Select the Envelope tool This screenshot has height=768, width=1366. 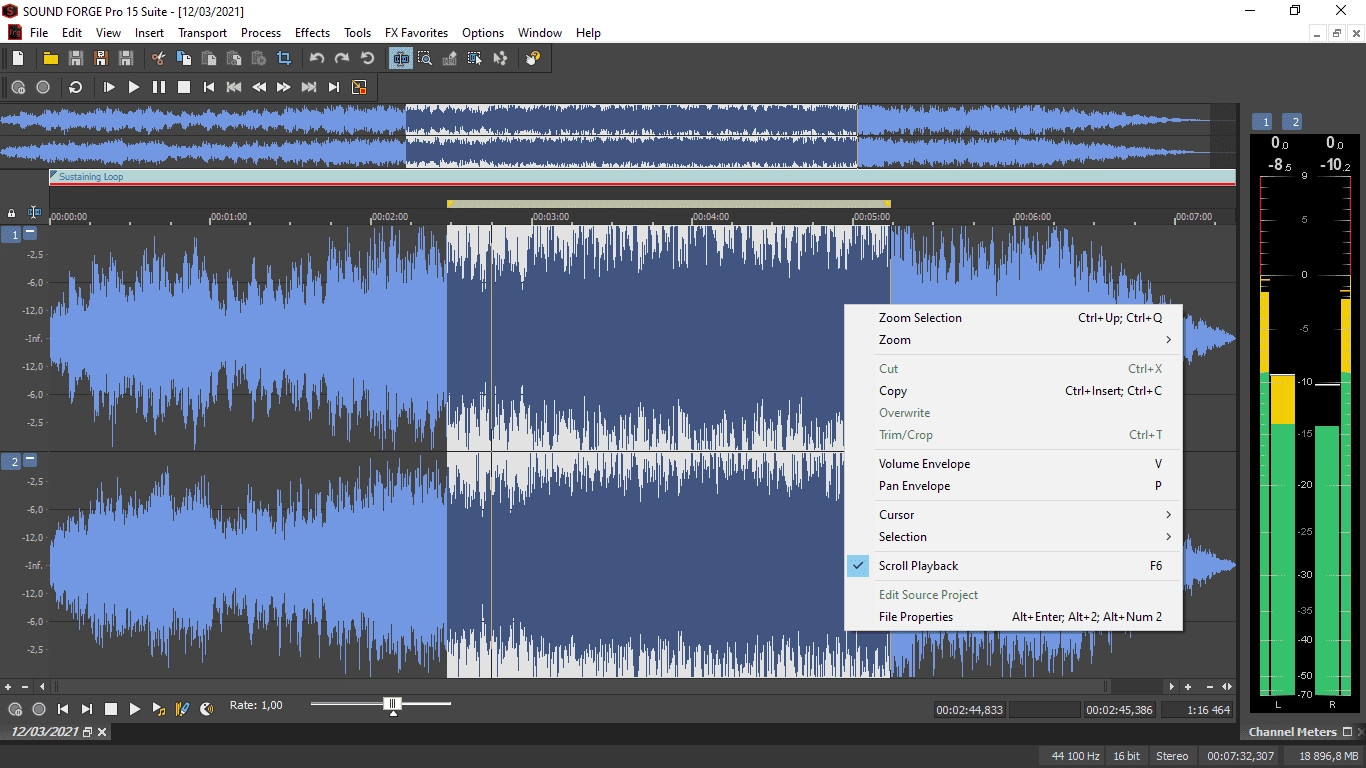click(x=500, y=59)
